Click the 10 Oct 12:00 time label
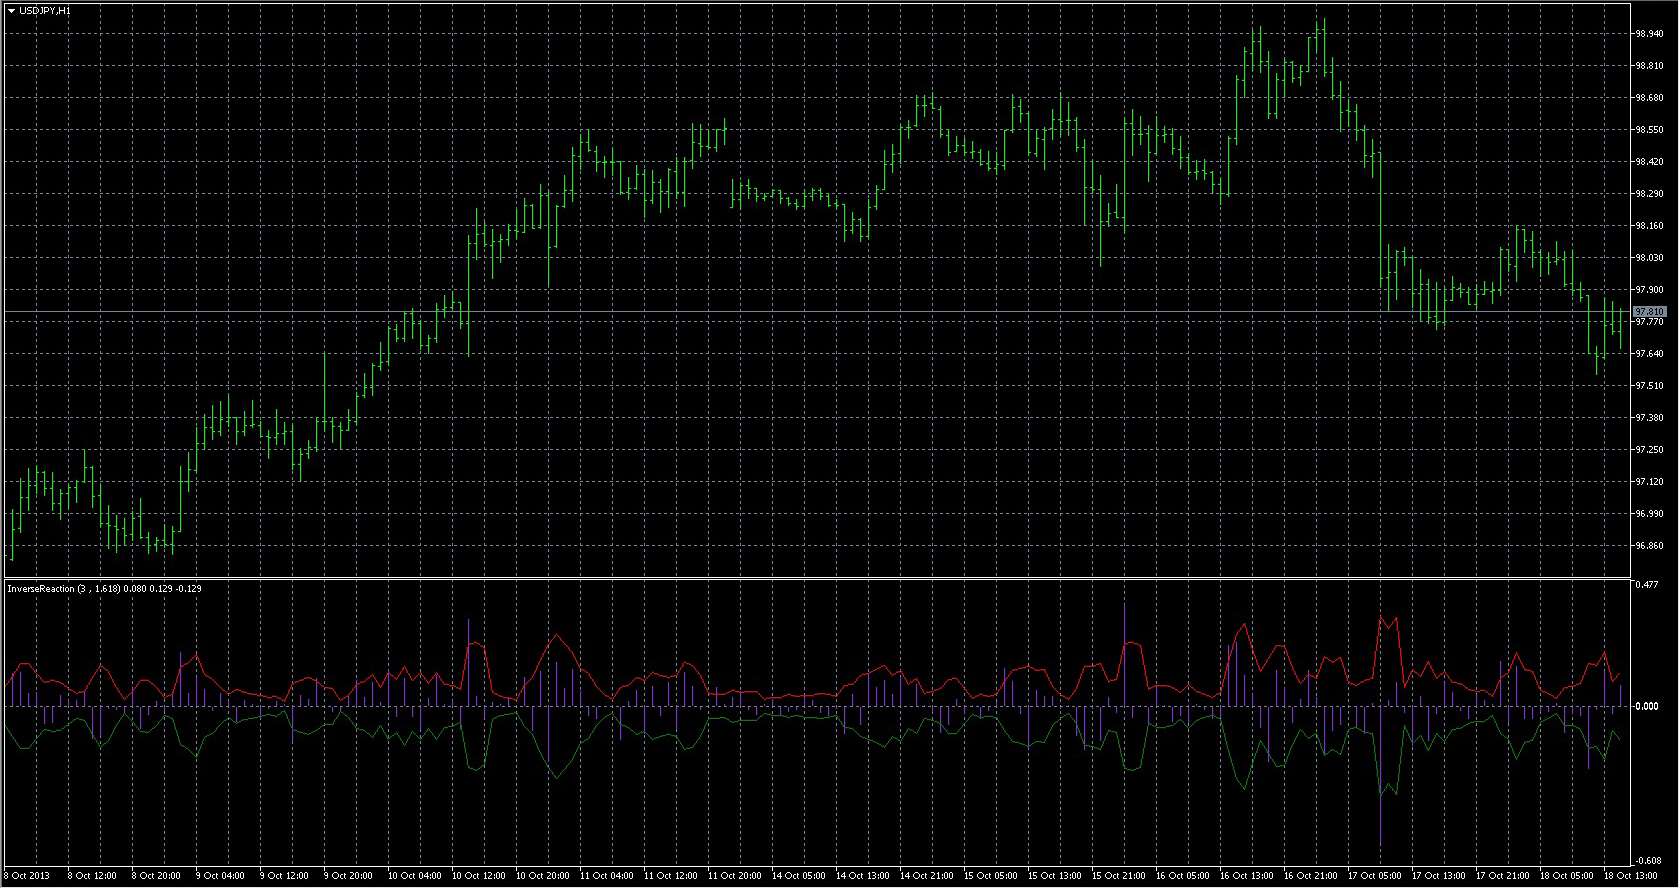 click(479, 876)
